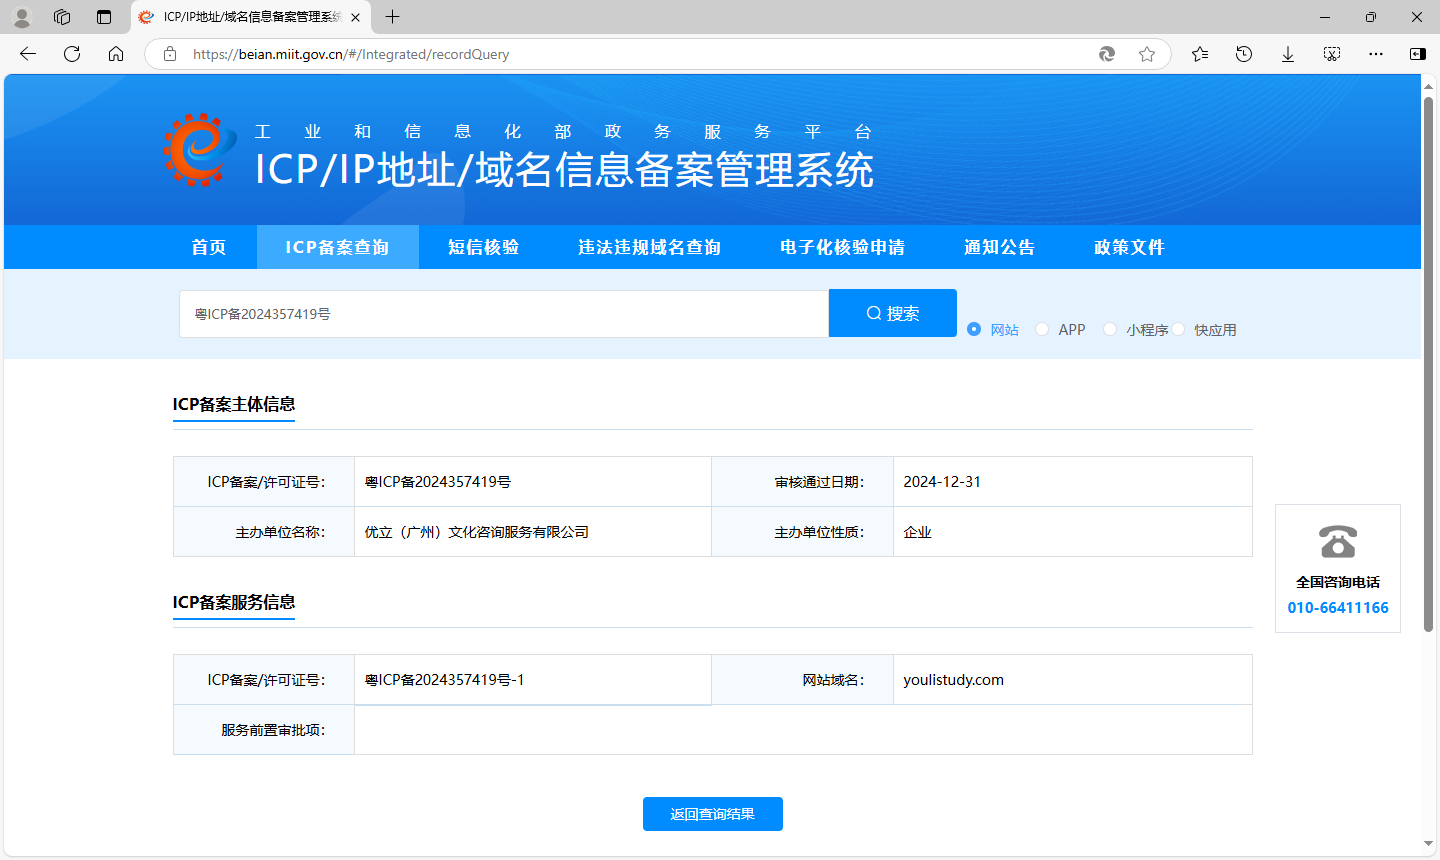Open browser History

[x=1244, y=54]
